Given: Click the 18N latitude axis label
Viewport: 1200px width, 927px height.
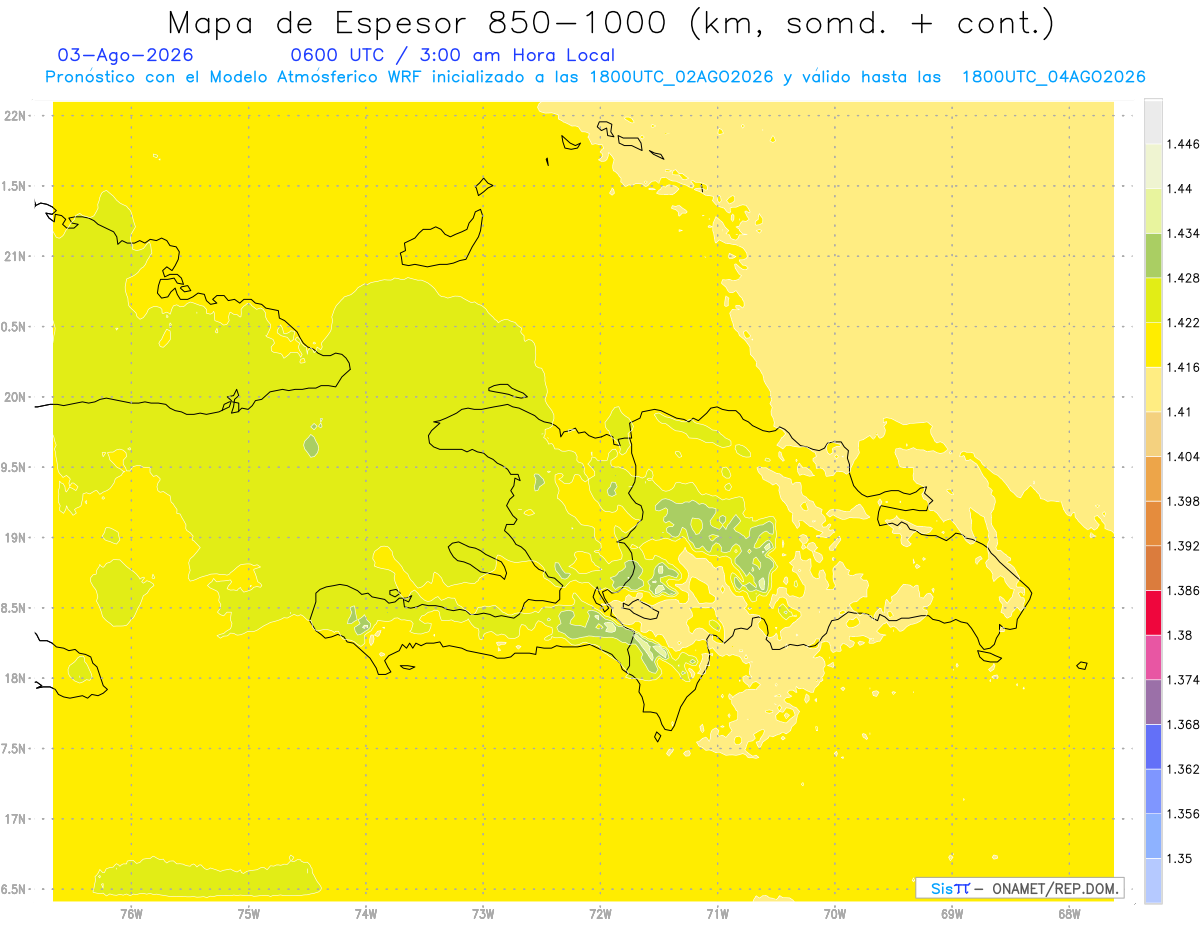Looking at the screenshot, I should pyautogui.click(x=17, y=678).
